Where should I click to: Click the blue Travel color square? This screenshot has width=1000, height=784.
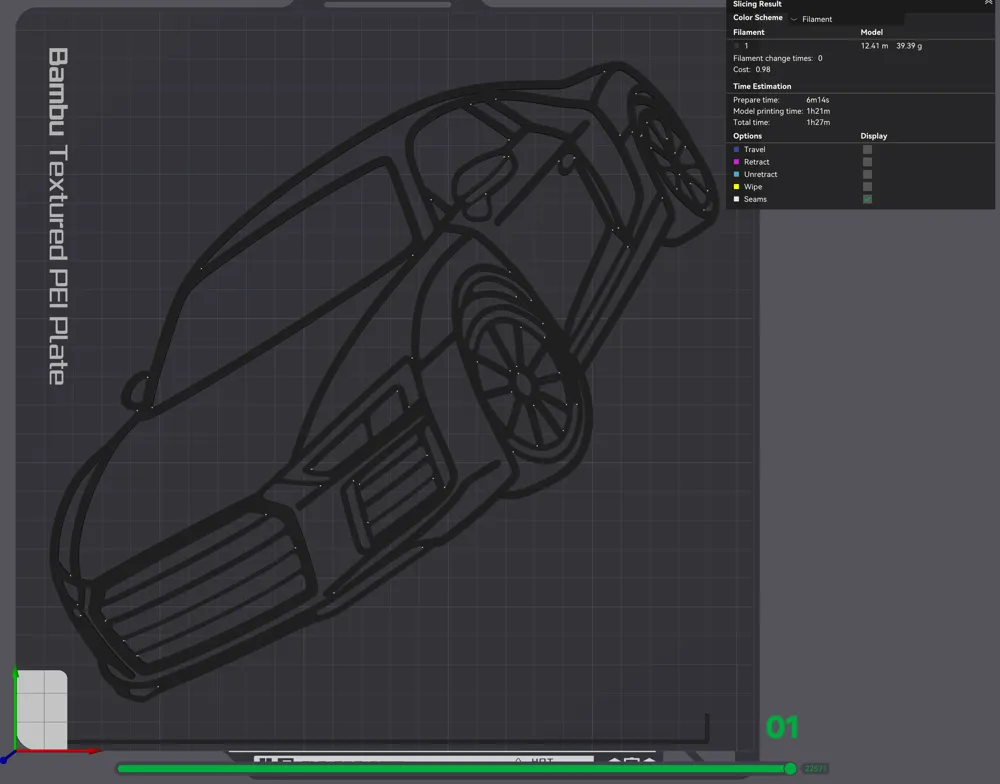tap(737, 149)
